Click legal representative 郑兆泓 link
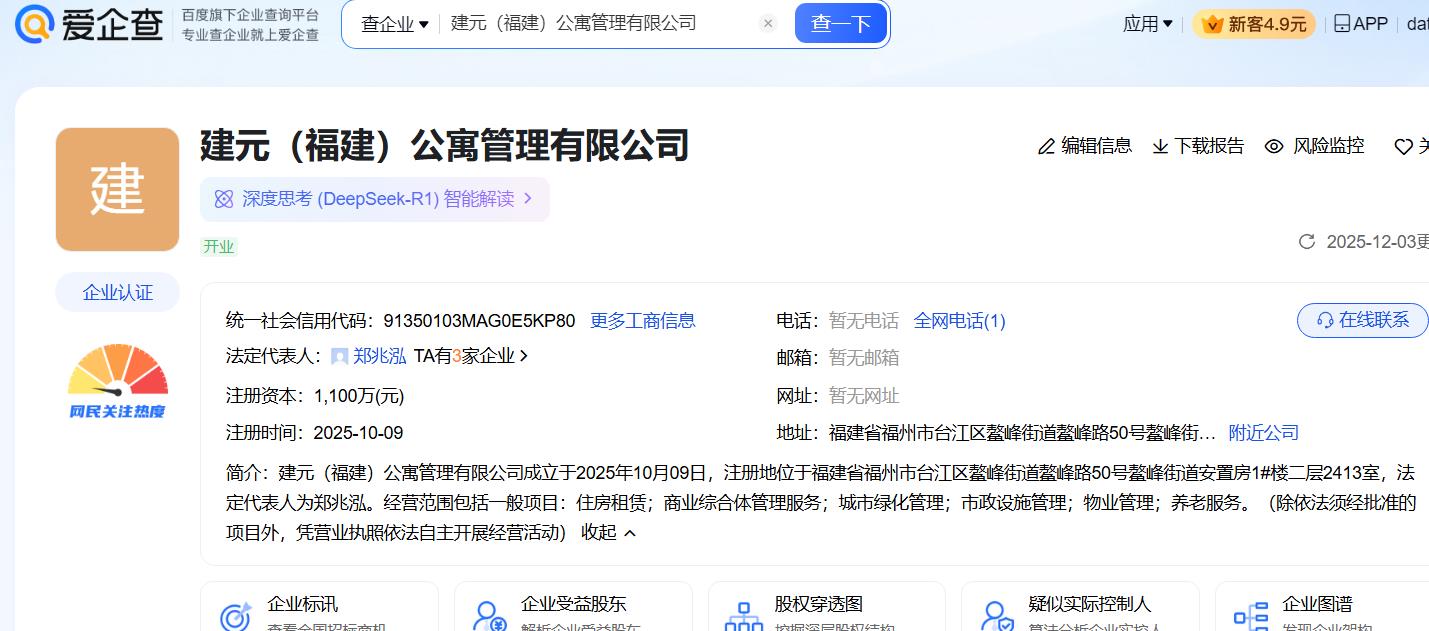1429x631 pixels. point(379,356)
